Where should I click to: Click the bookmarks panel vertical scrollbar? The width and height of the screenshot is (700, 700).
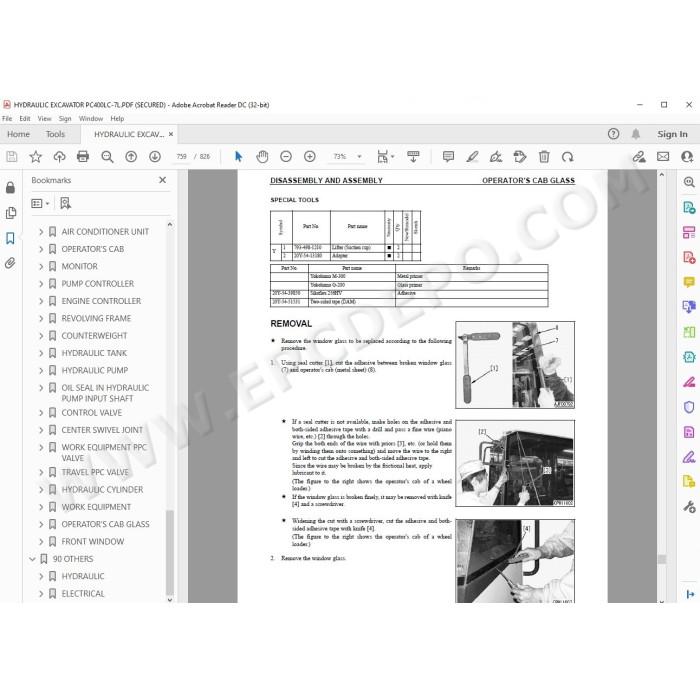(x=170, y=551)
